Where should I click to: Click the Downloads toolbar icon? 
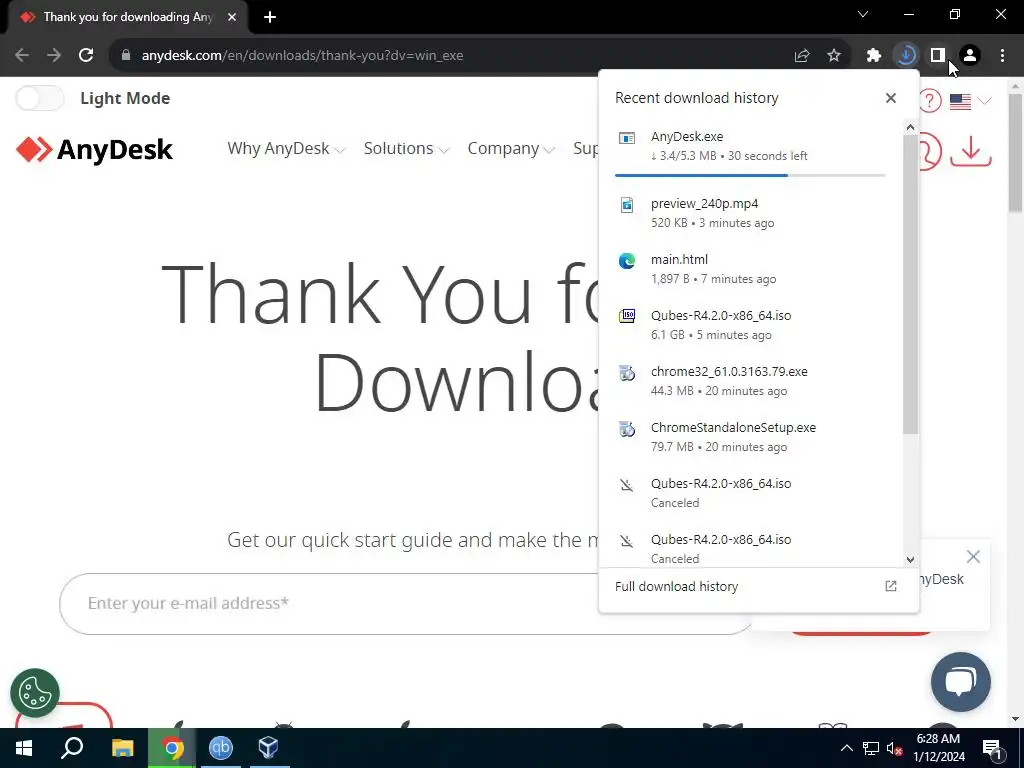tap(906, 56)
